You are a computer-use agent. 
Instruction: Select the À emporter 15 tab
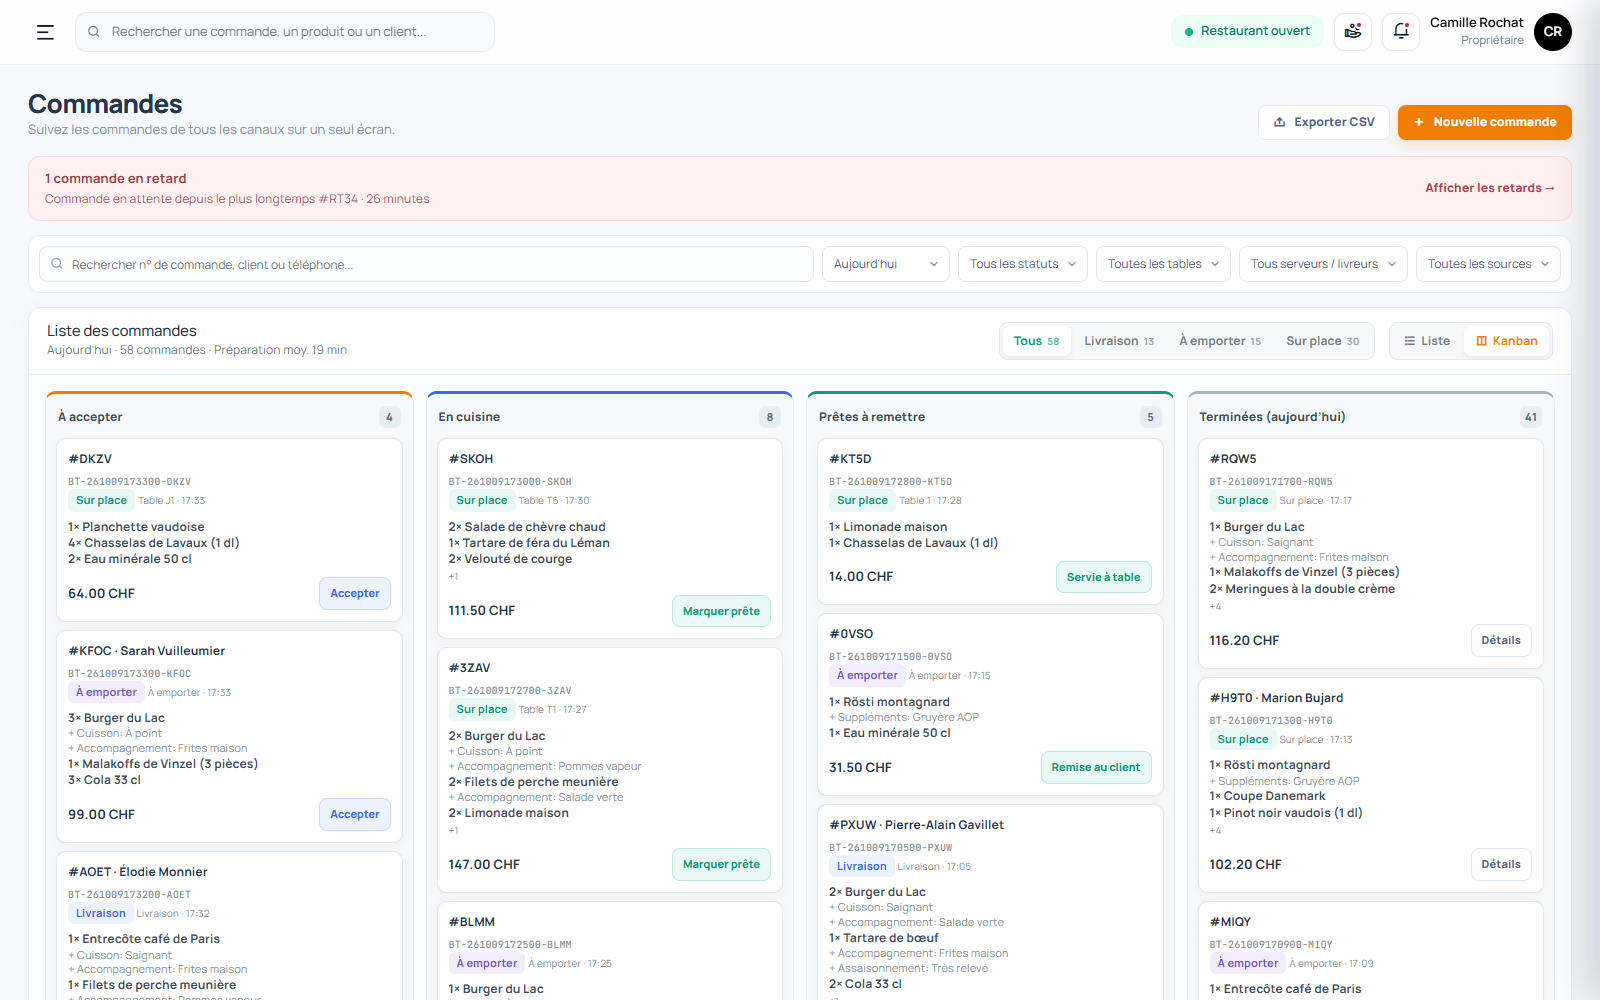pyautogui.click(x=1220, y=341)
